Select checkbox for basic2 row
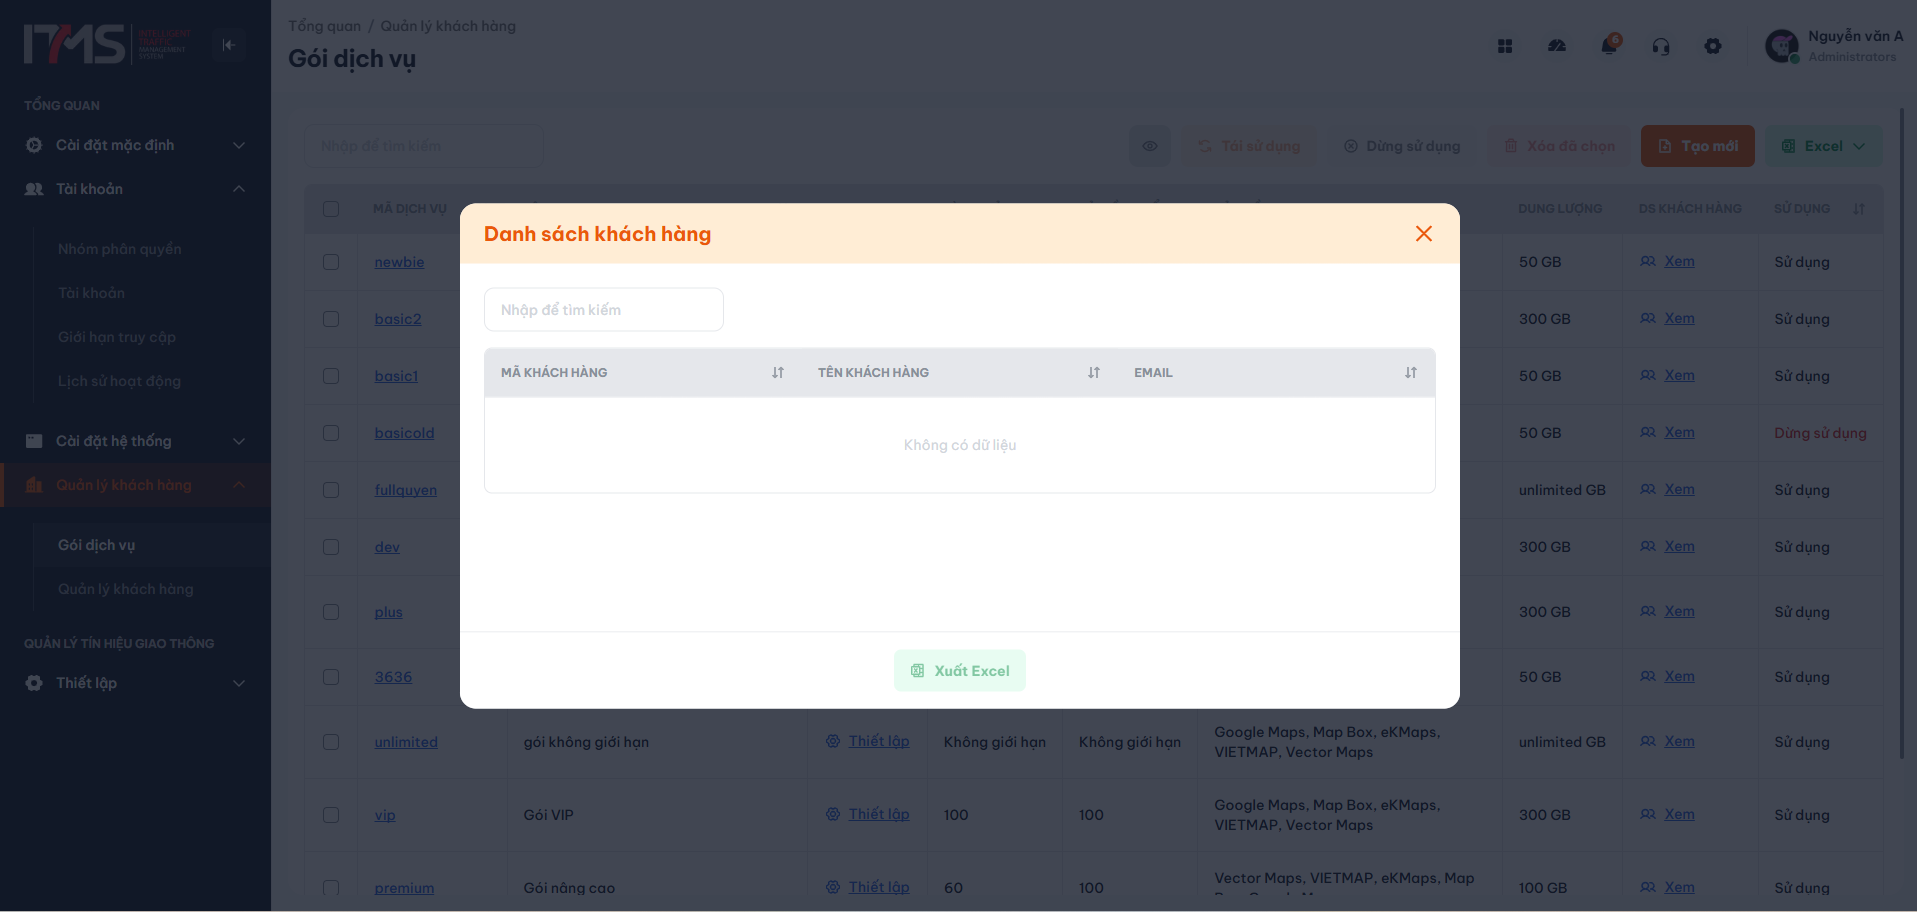 pos(331,319)
